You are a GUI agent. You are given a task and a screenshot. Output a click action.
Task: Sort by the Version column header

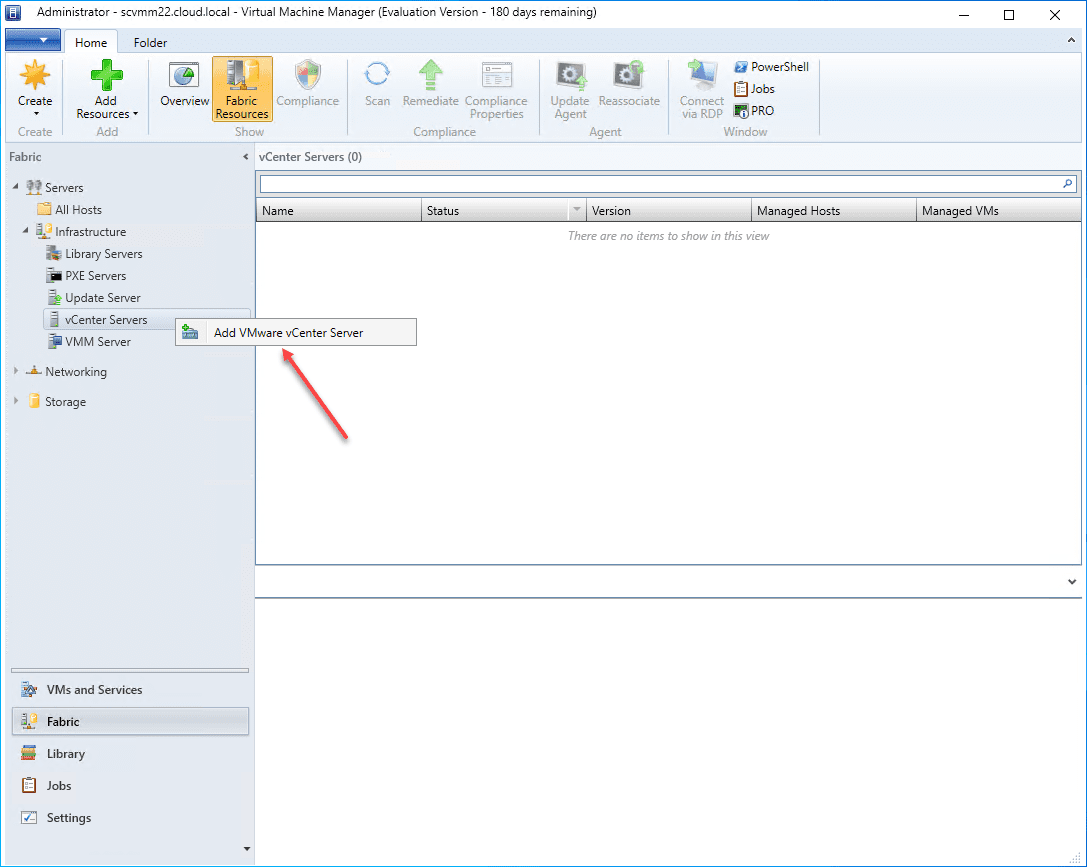[x=669, y=210]
